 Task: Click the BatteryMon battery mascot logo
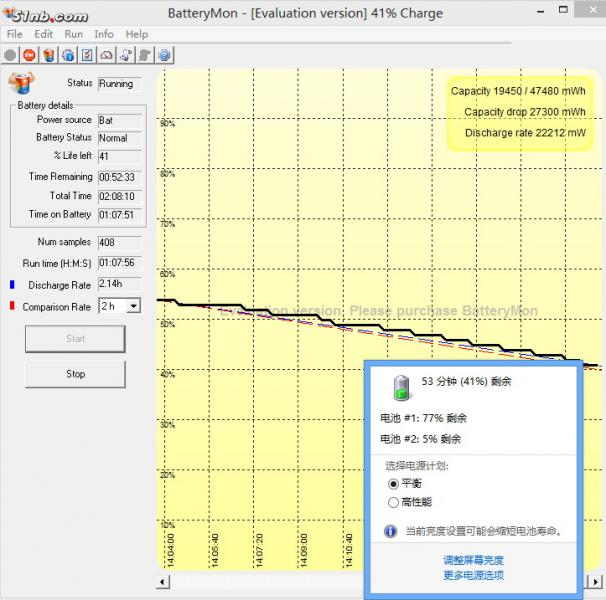point(21,82)
